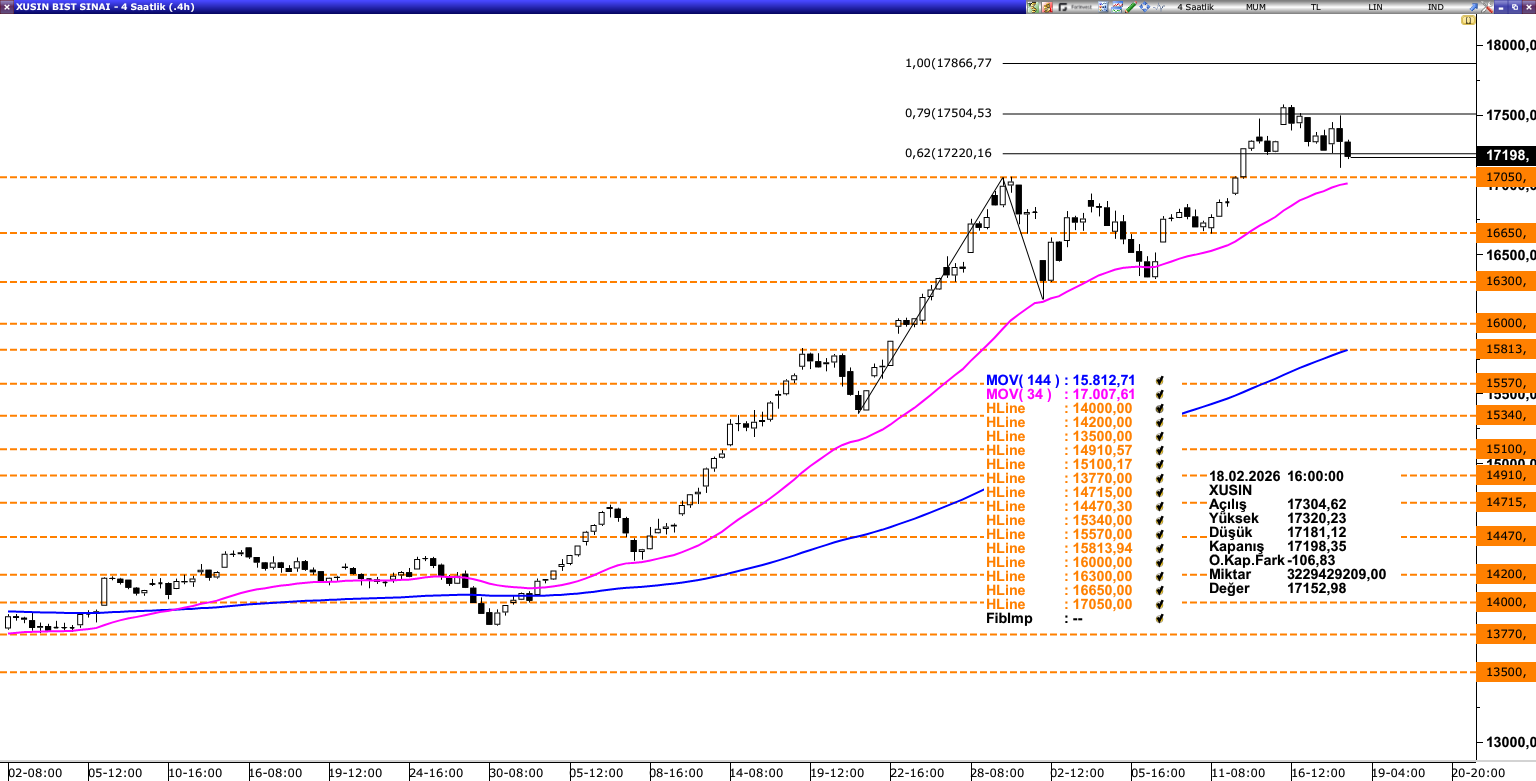Toggle the FibImp checkmark in legend

1160,619
